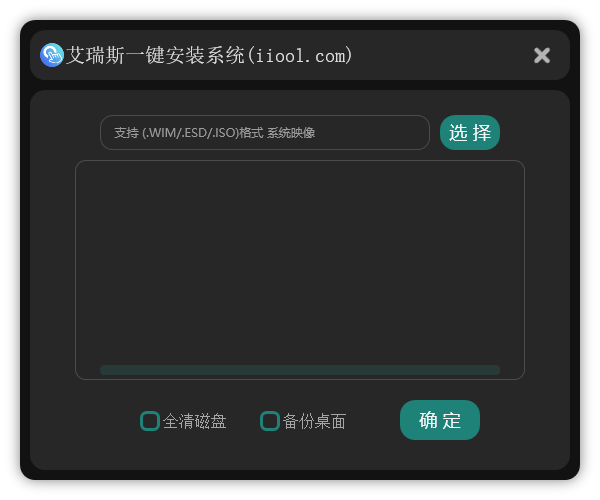The height and width of the screenshot is (500, 600).
Task: Click the progress bar in list panel
Action: [x=300, y=370]
